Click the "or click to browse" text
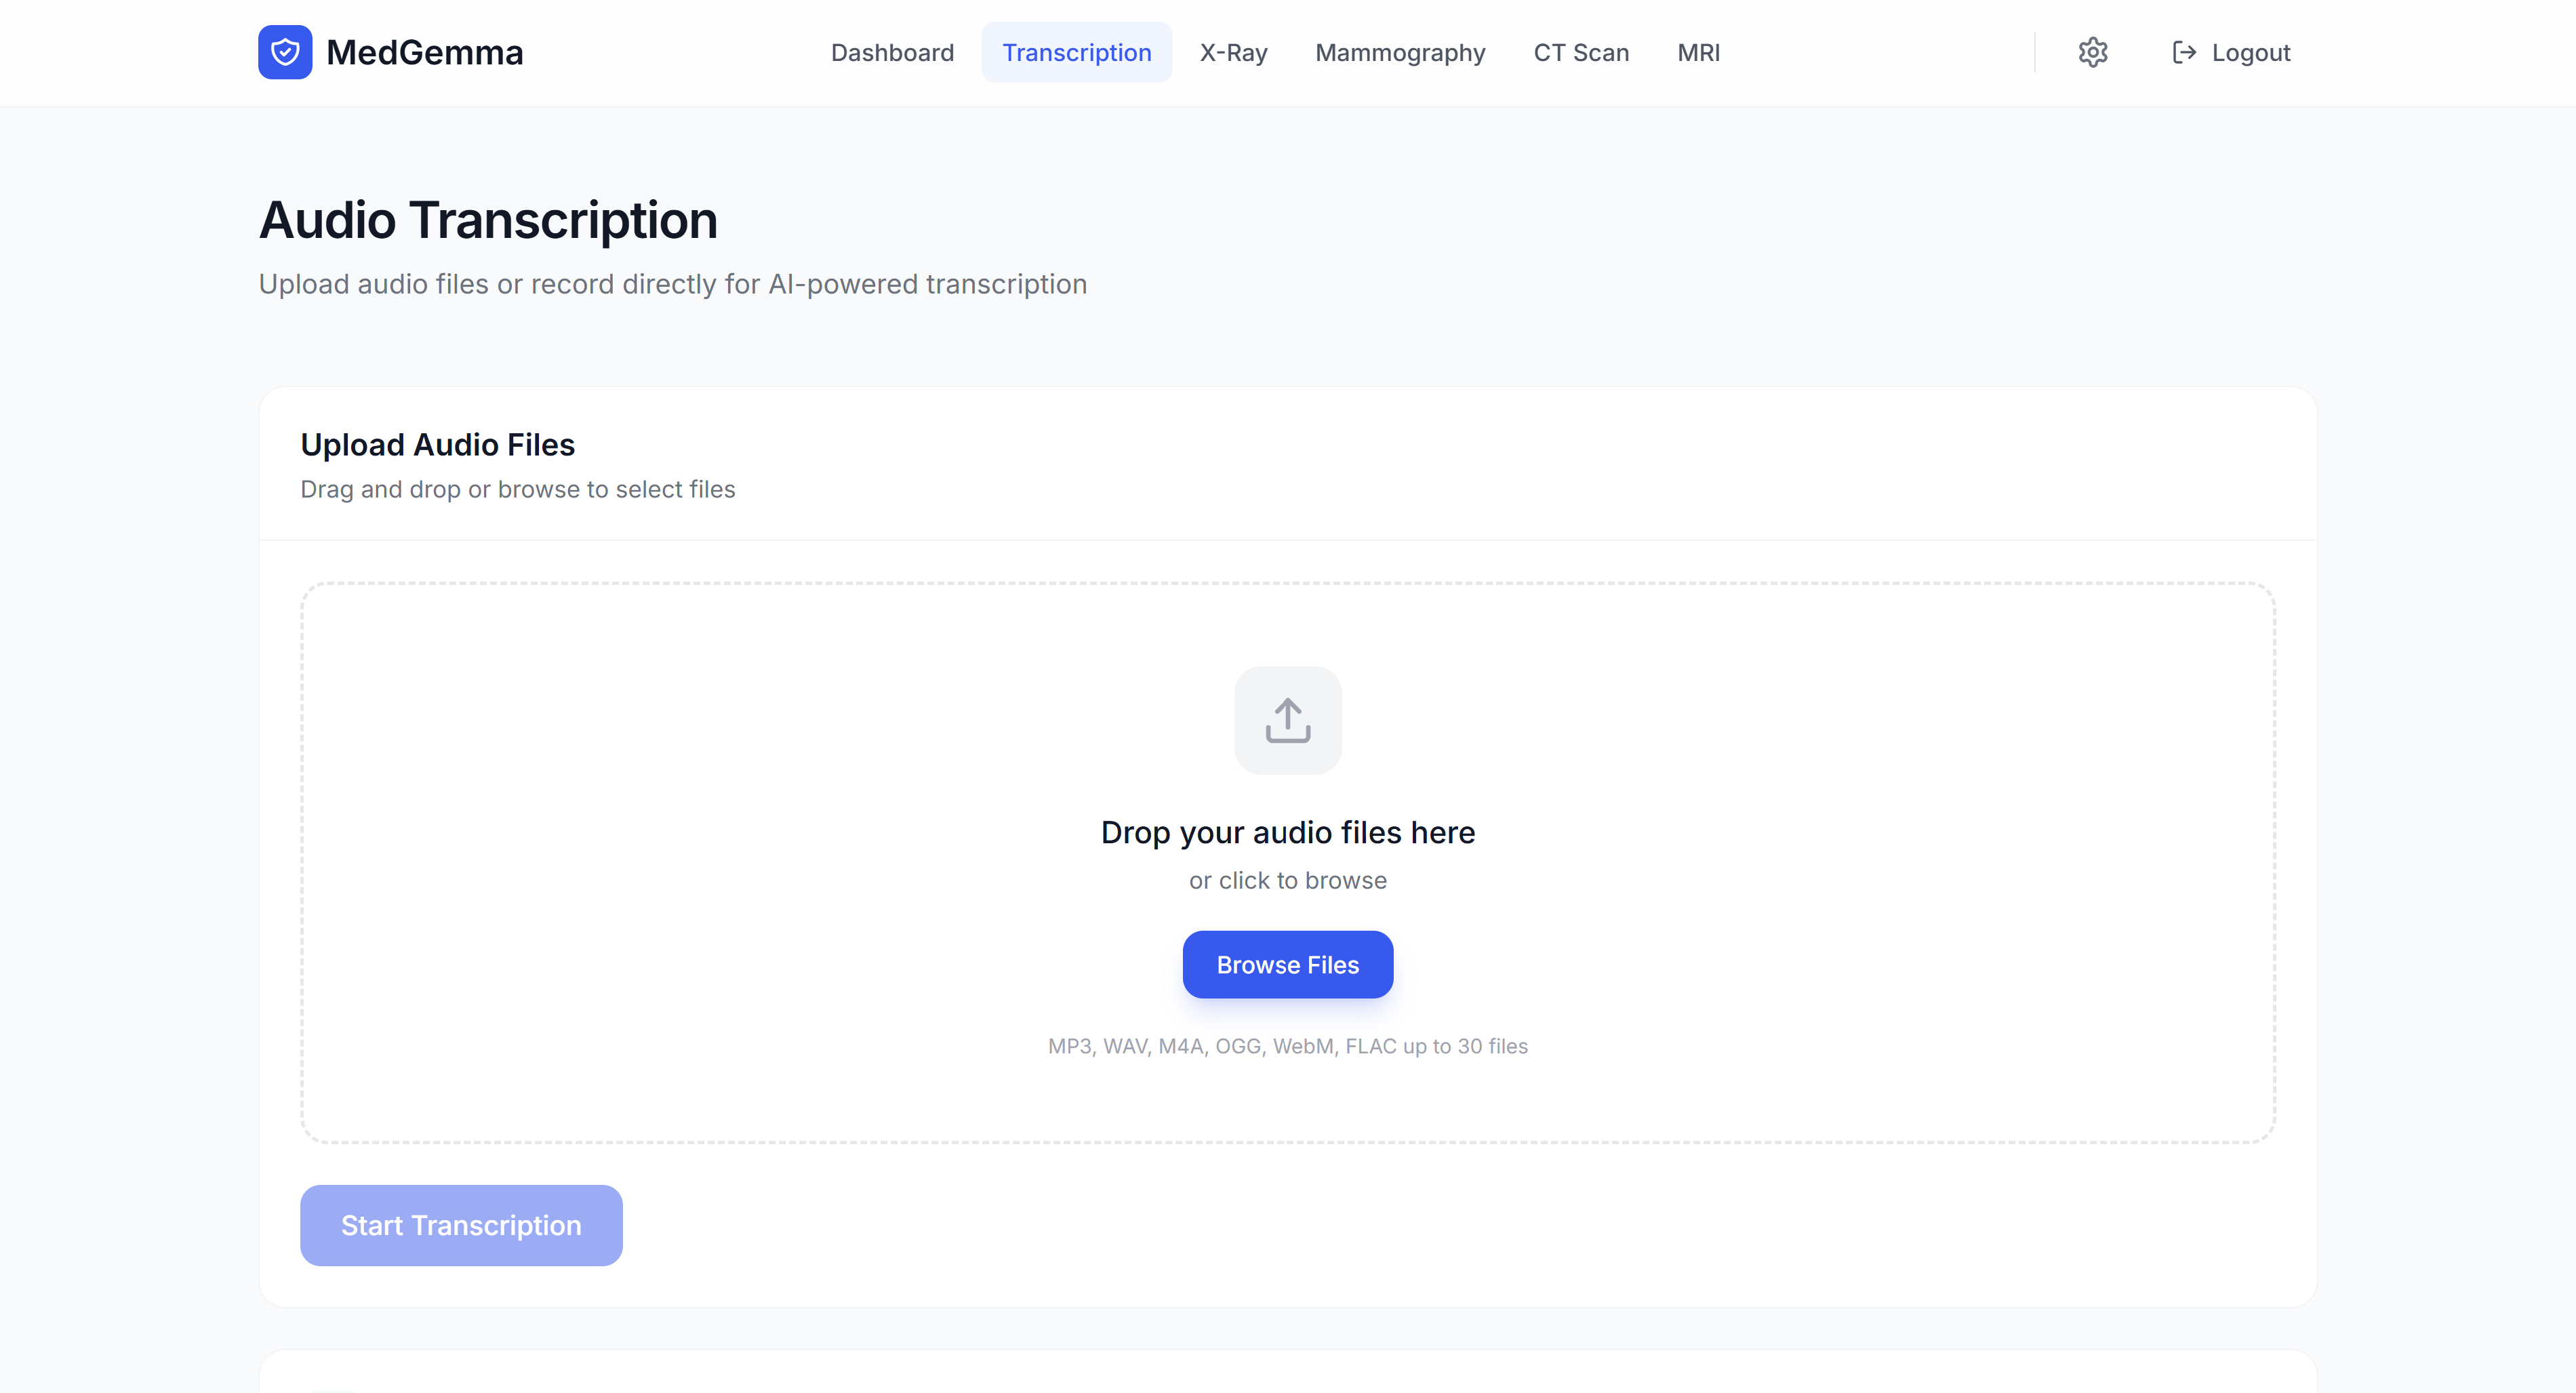This screenshot has width=2576, height=1393. [x=1287, y=880]
